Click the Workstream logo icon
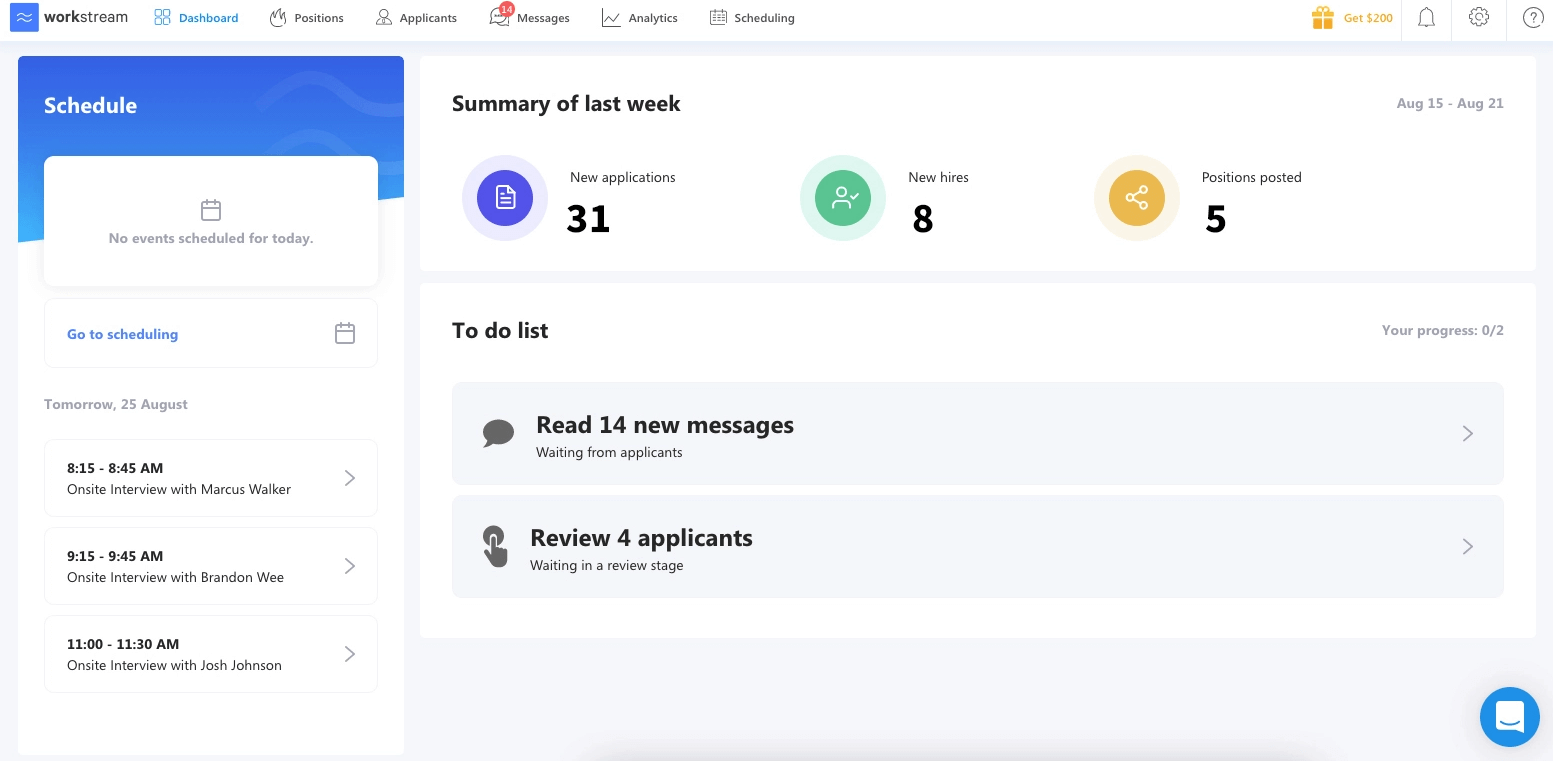Image resolution: width=1553 pixels, height=761 pixels. [x=24, y=17]
